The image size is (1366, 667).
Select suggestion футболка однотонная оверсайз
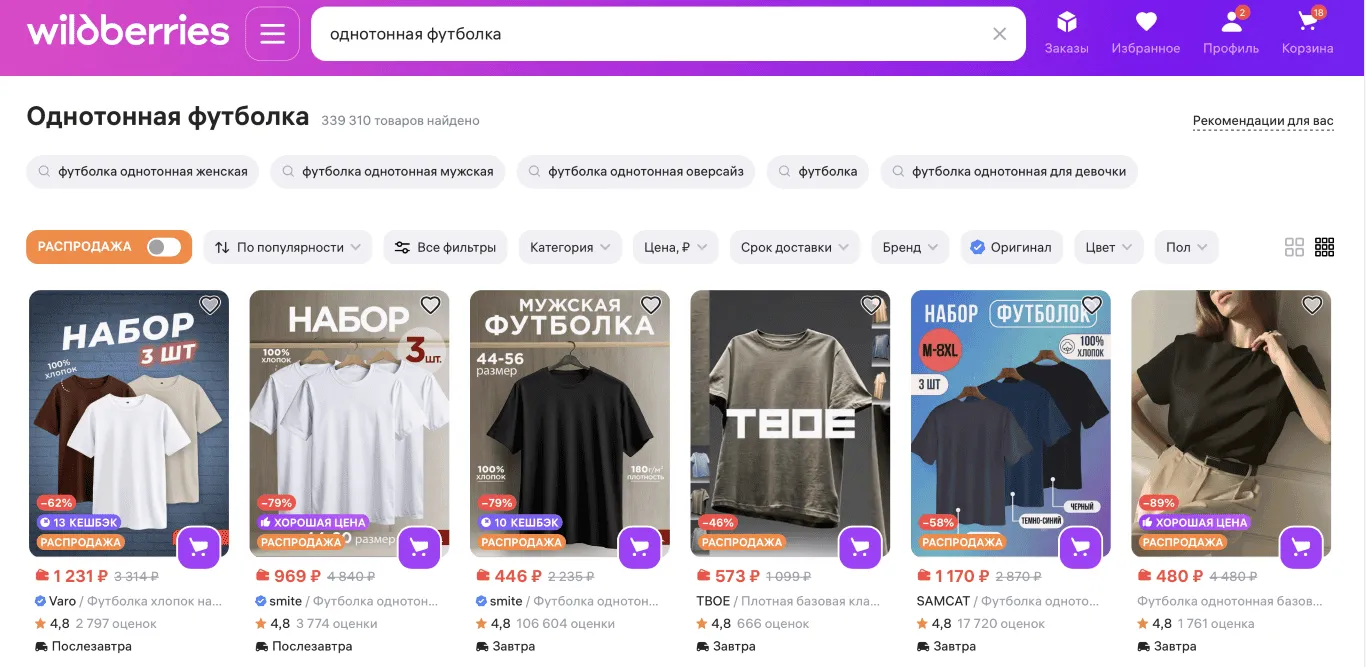click(635, 171)
